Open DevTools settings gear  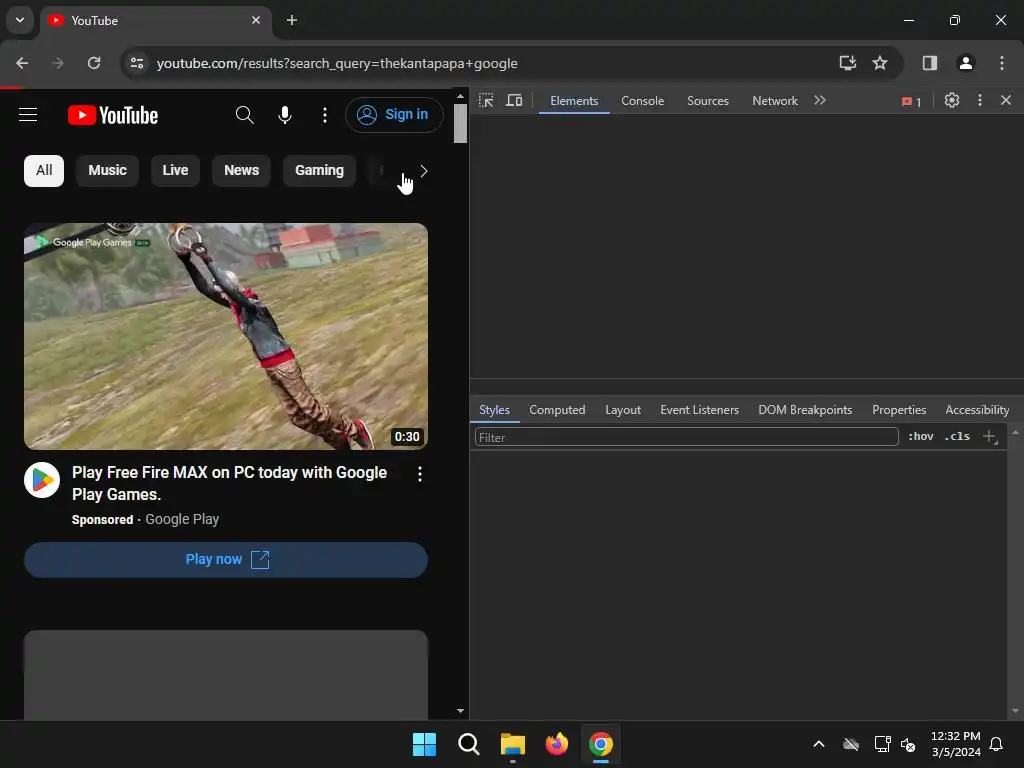(952, 101)
